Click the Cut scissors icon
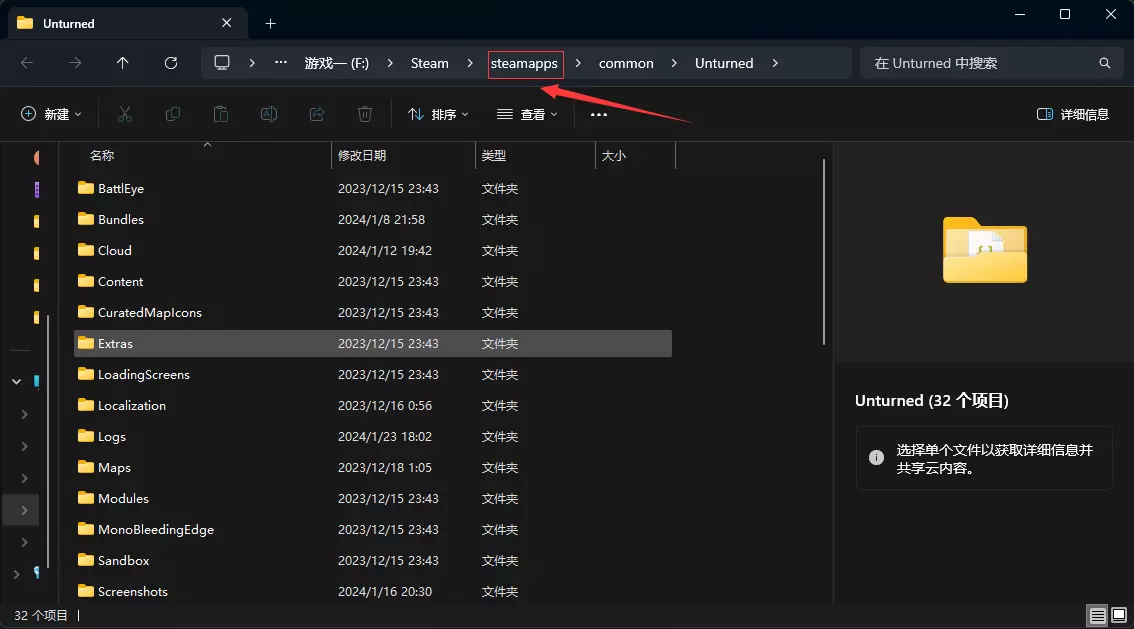The height and width of the screenshot is (629, 1134). tap(125, 114)
